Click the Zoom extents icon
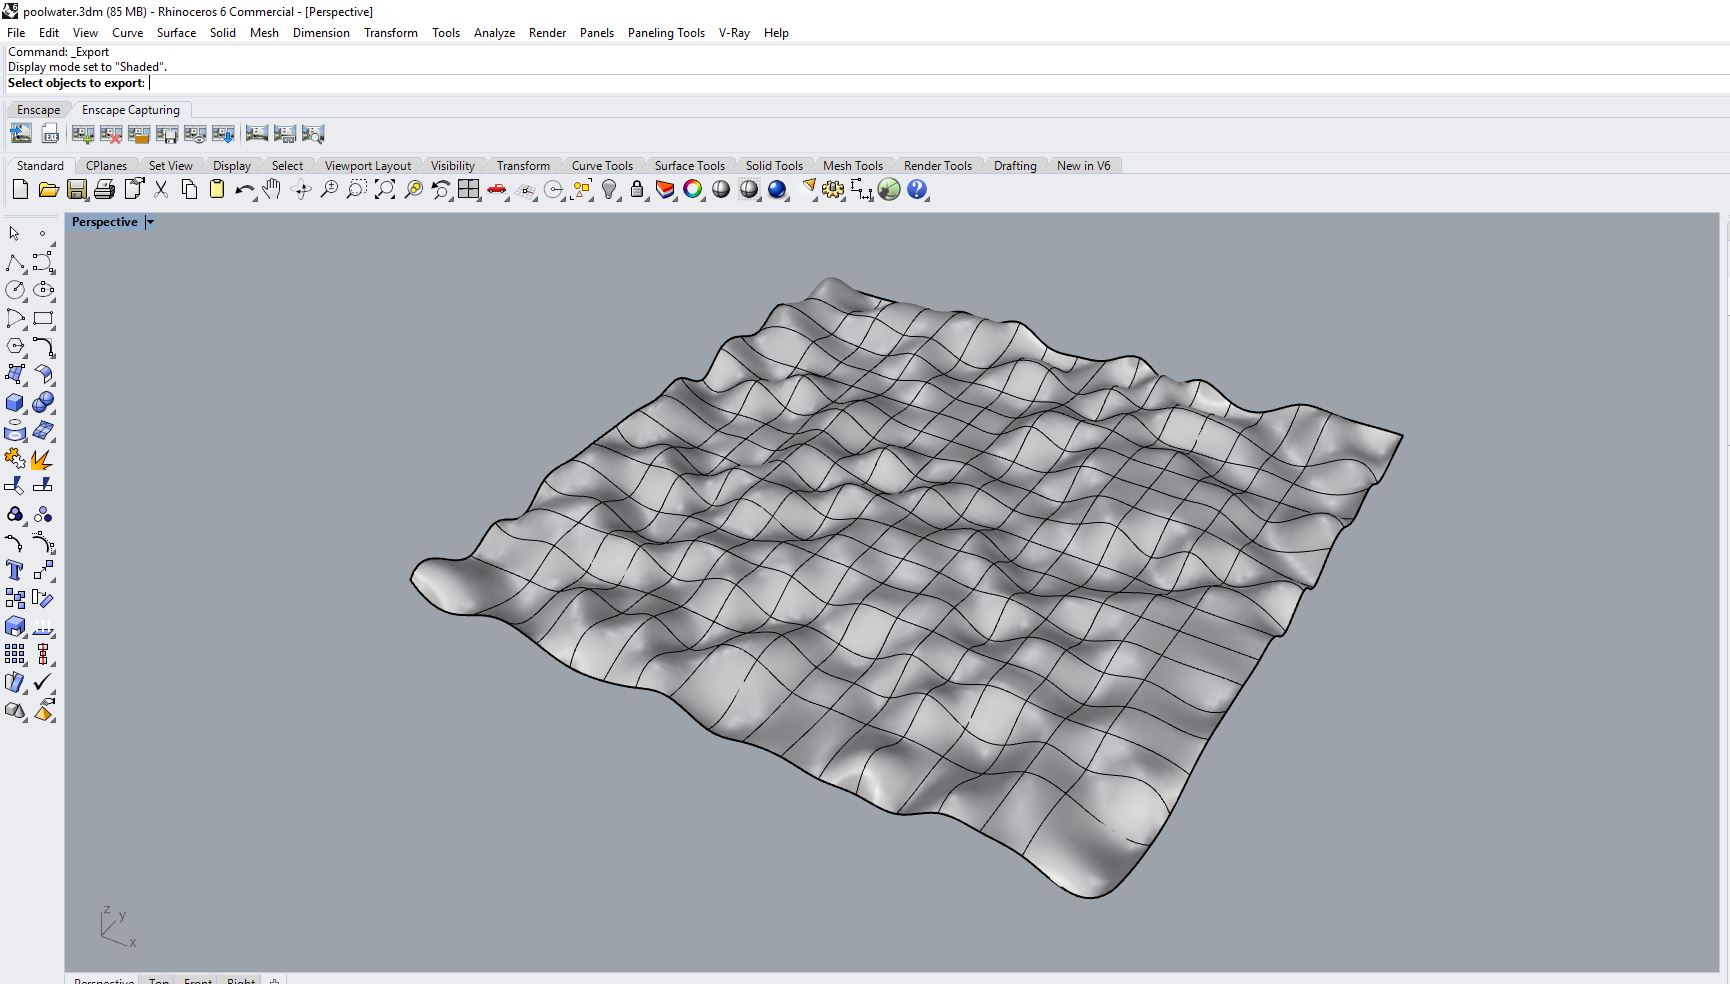Image resolution: width=1730 pixels, height=984 pixels. point(385,189)
